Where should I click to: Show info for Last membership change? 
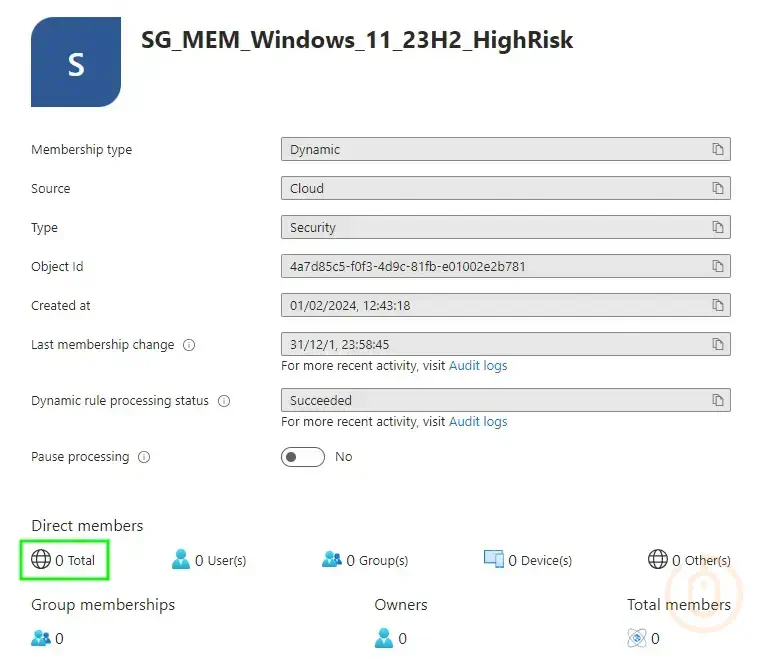(189, 345)
